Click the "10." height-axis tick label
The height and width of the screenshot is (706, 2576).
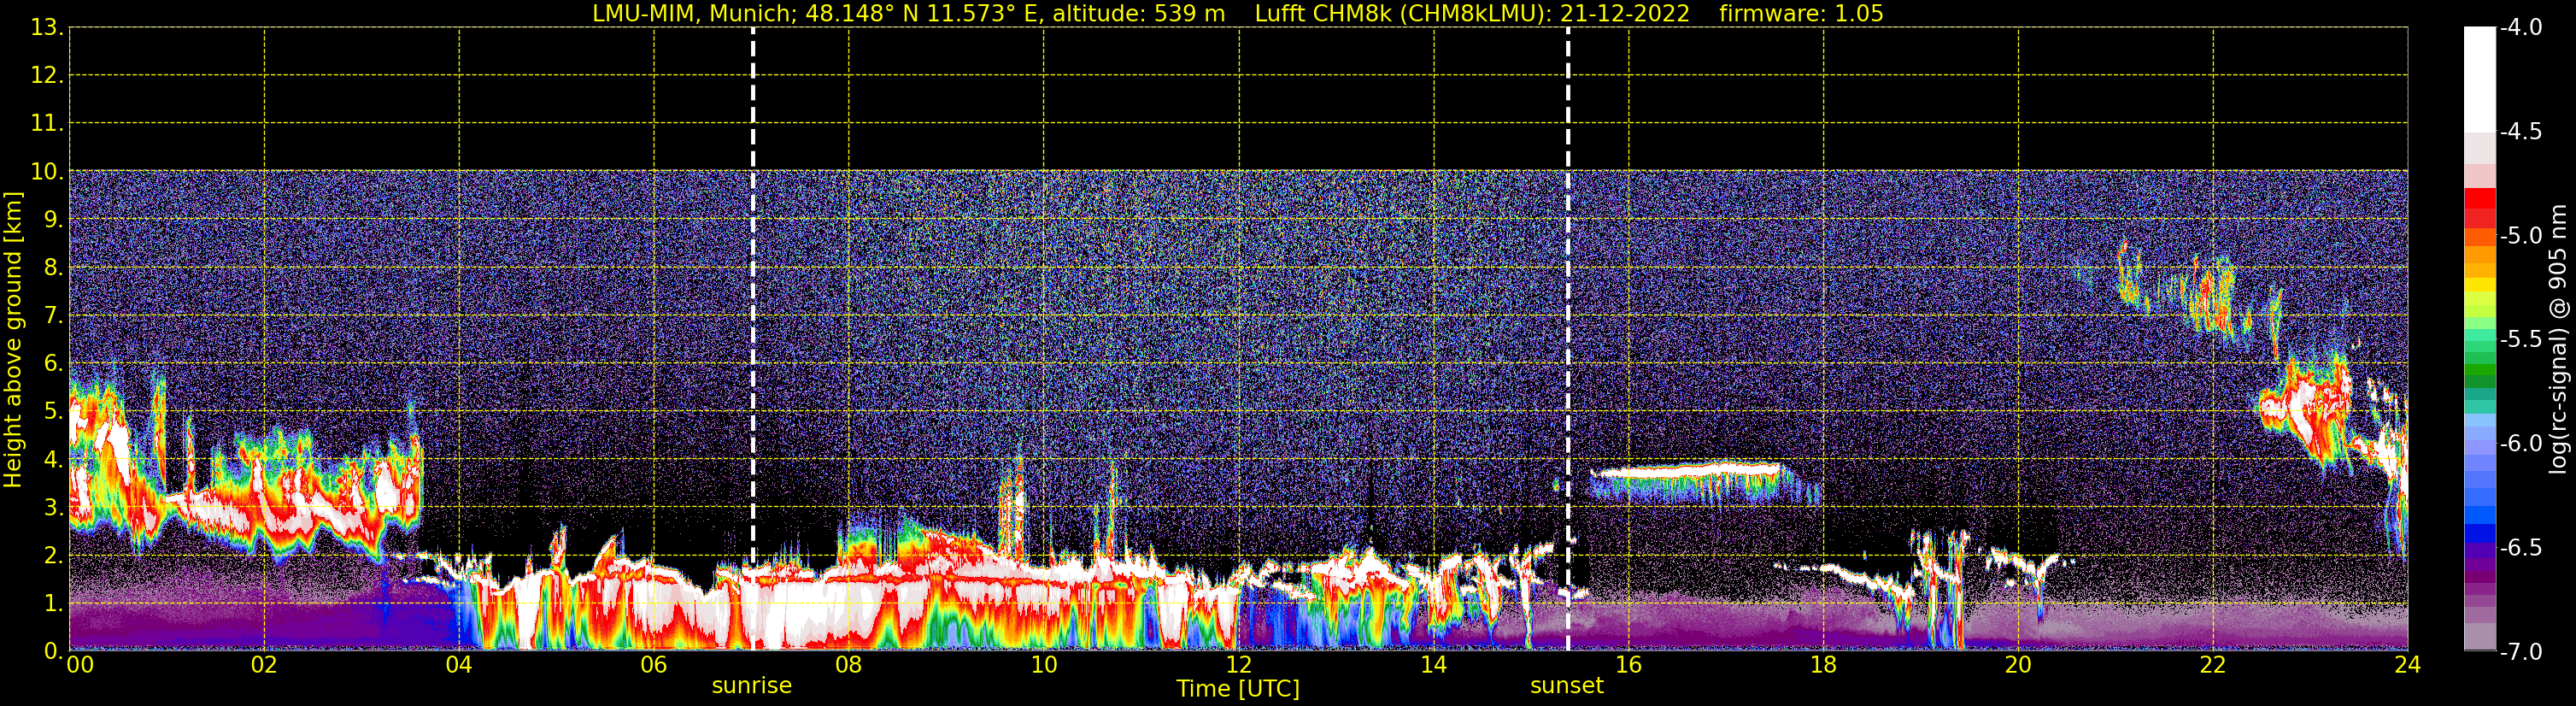point(47,172)
